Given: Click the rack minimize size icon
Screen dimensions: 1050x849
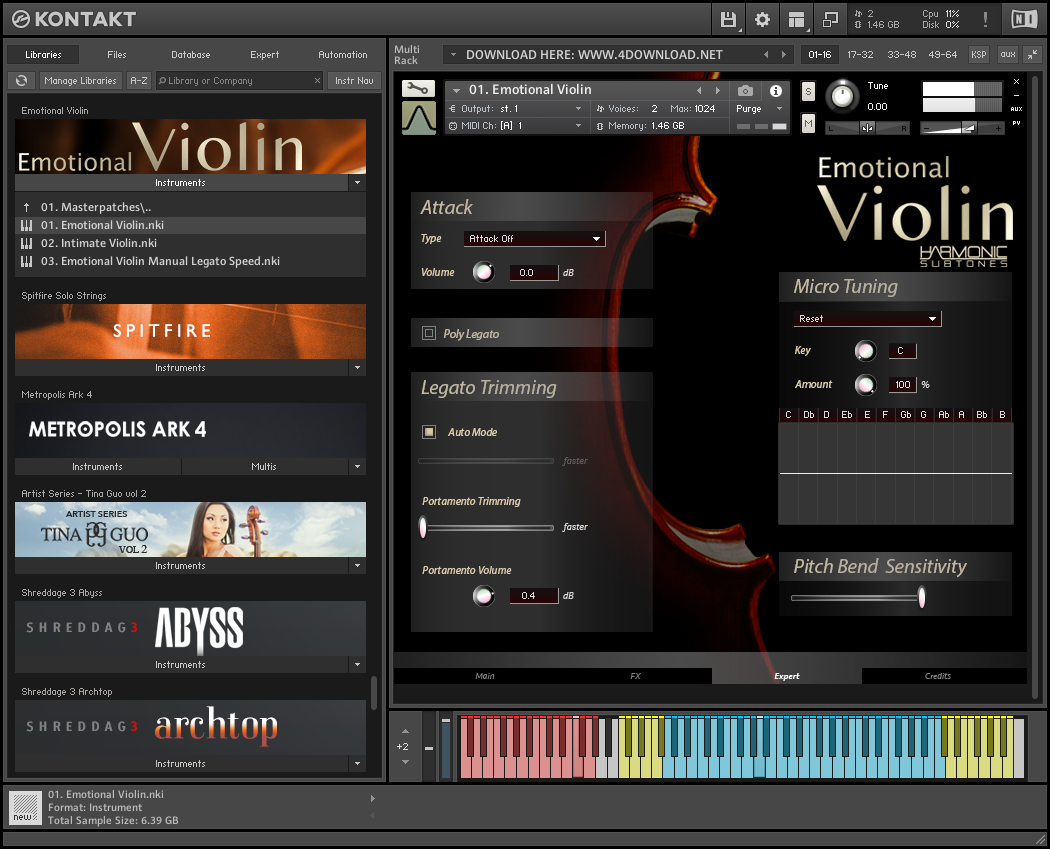Looking at the screenshot, I should [x=1033, y=54].
